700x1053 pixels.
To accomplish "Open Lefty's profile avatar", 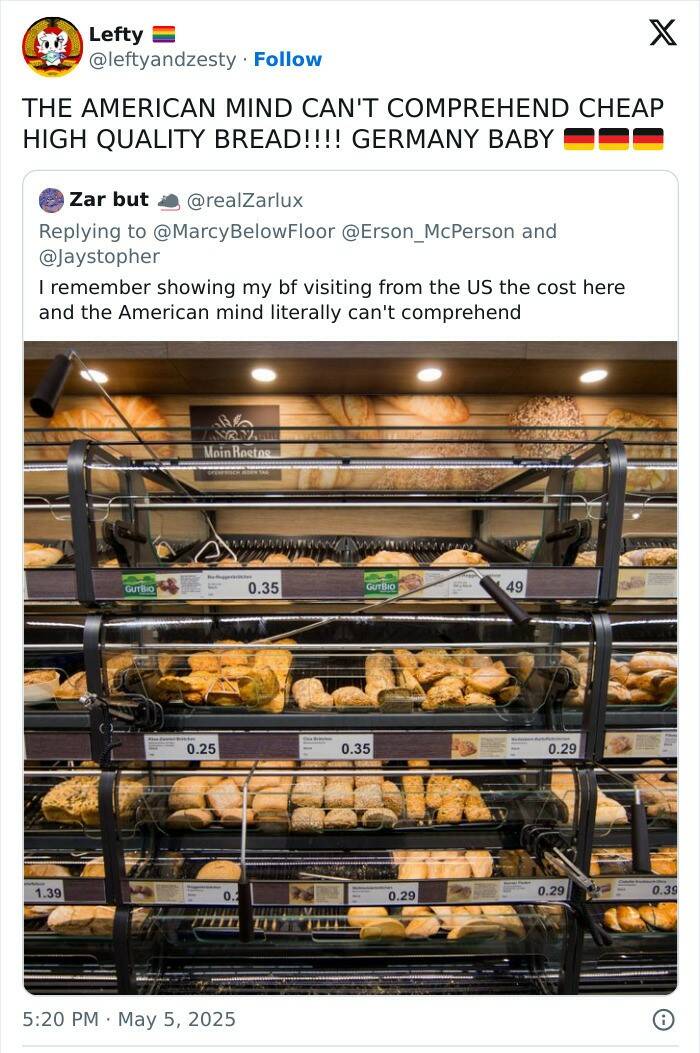I will coord(52,47).
